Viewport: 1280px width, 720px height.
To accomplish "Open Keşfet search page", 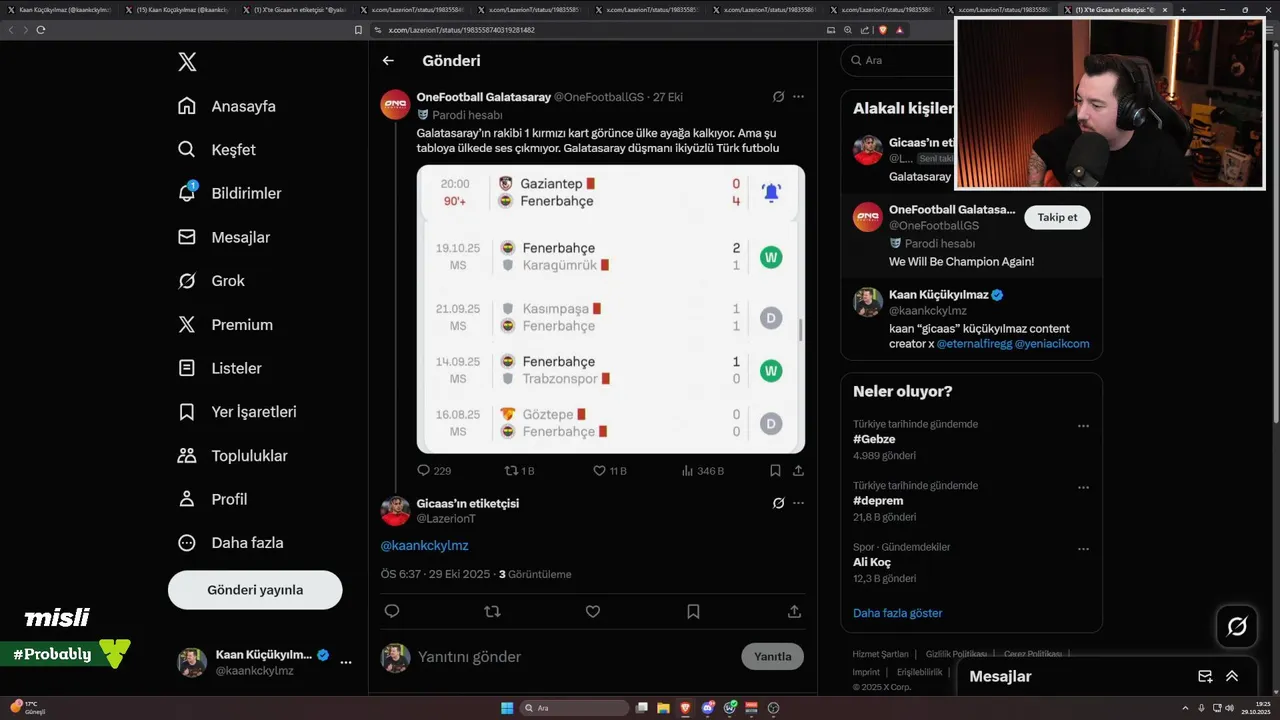I will tap(217, 150).
